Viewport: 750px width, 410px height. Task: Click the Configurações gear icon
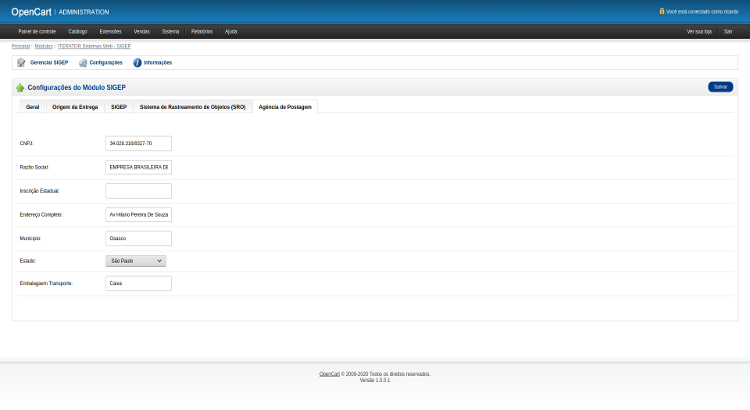click(83, 63)
